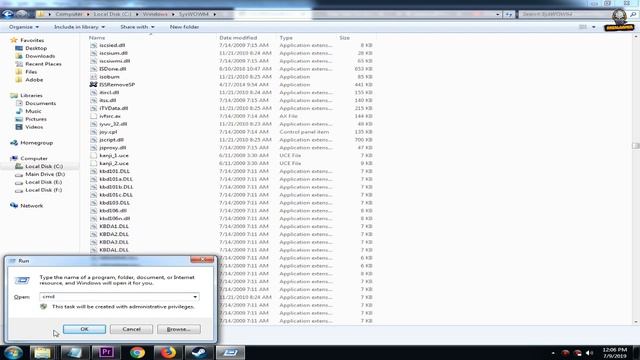Sort by the Type column header
The width and height of the screenshot is (640, 360).
[286, 38]
